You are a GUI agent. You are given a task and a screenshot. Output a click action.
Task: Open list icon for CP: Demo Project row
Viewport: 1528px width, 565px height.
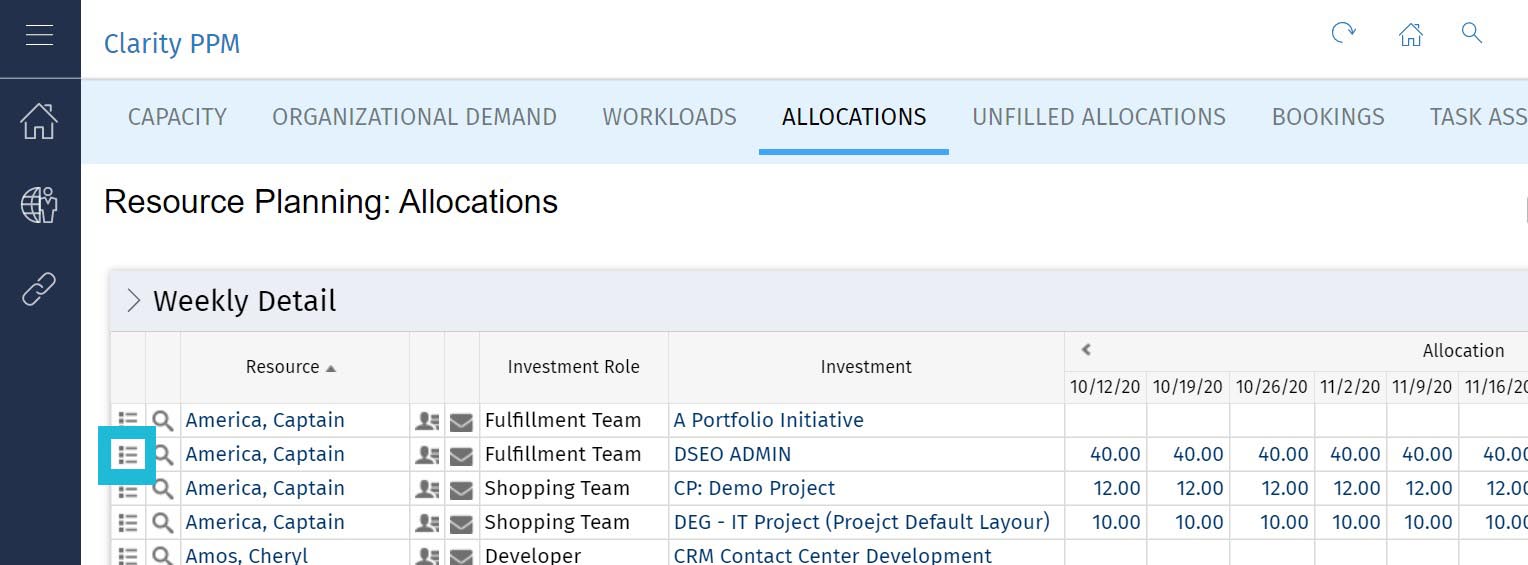tap(128, 490)
